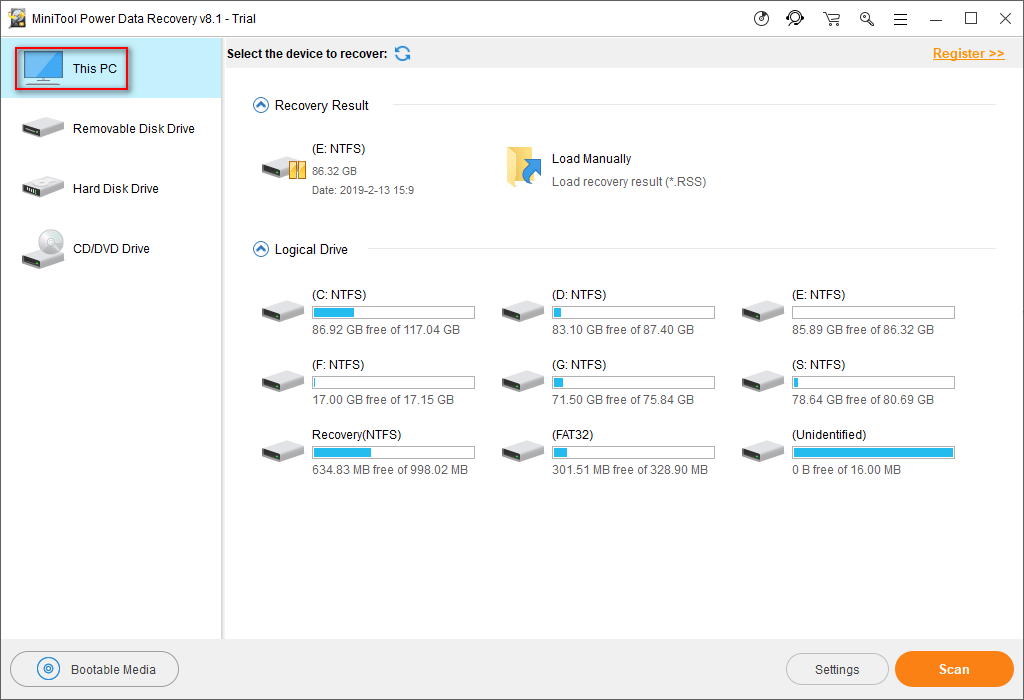The height and width of the screenshot is (700, 1024).
Task: Choose the (Unidentified) 16.00 MB drive
Action: tap(847, 451)
